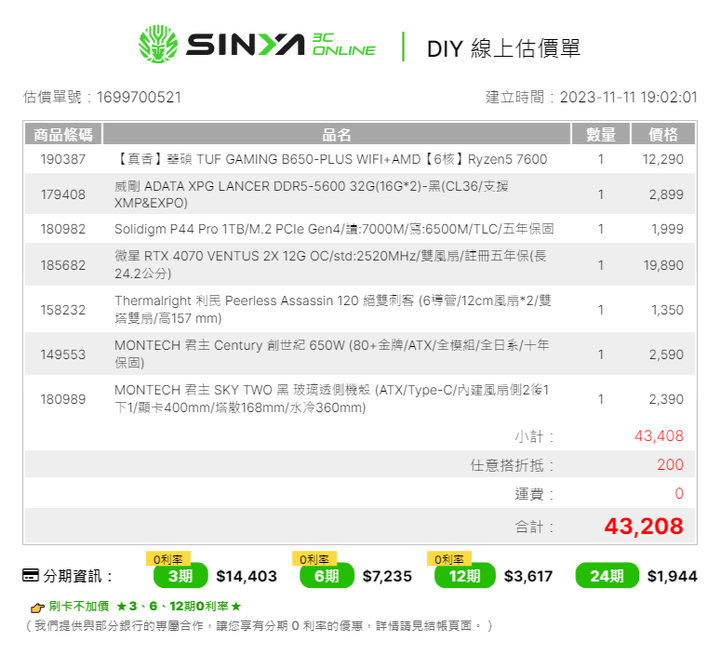Click the 0利率 tag above 12期

[x=449, y=559]
